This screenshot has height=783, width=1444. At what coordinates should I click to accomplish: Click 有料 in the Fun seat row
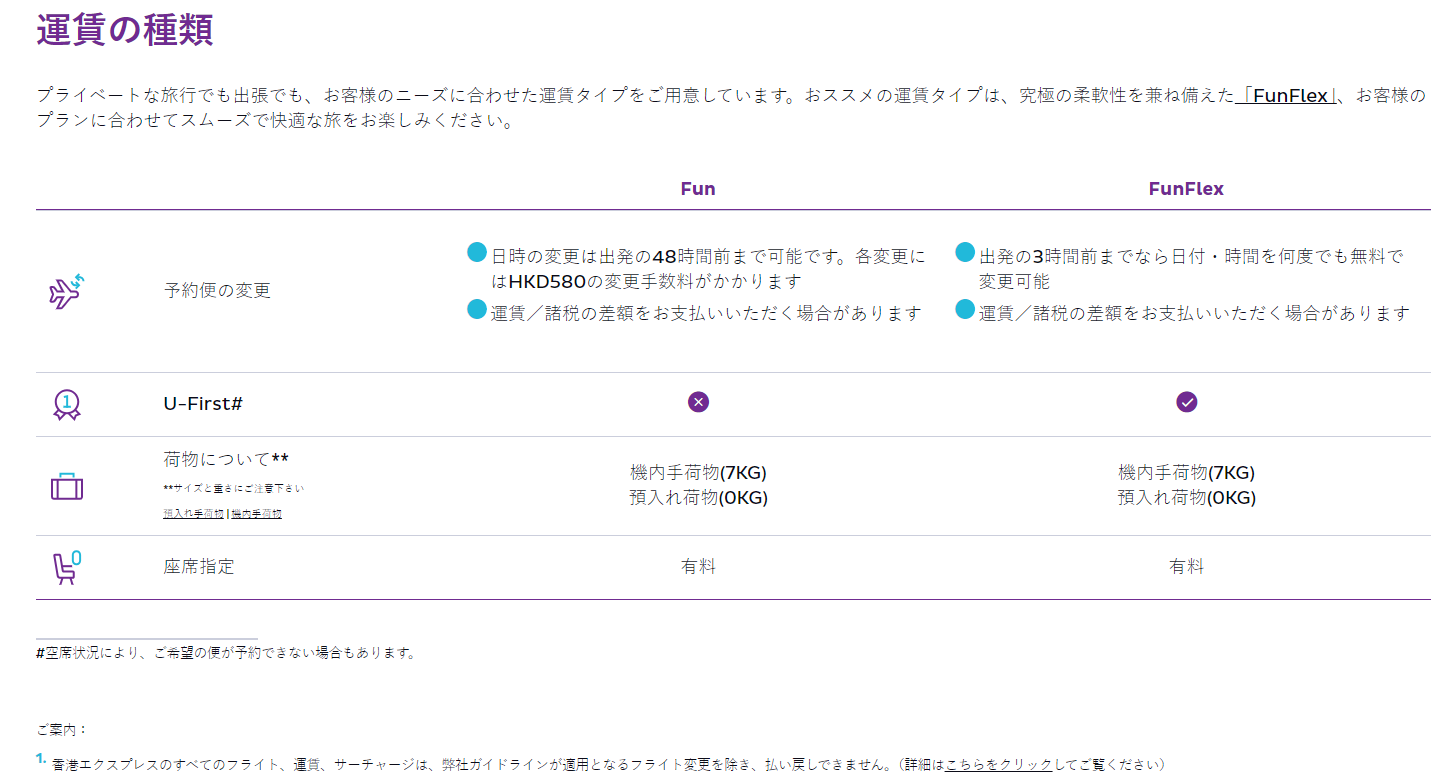pos(698,567)
